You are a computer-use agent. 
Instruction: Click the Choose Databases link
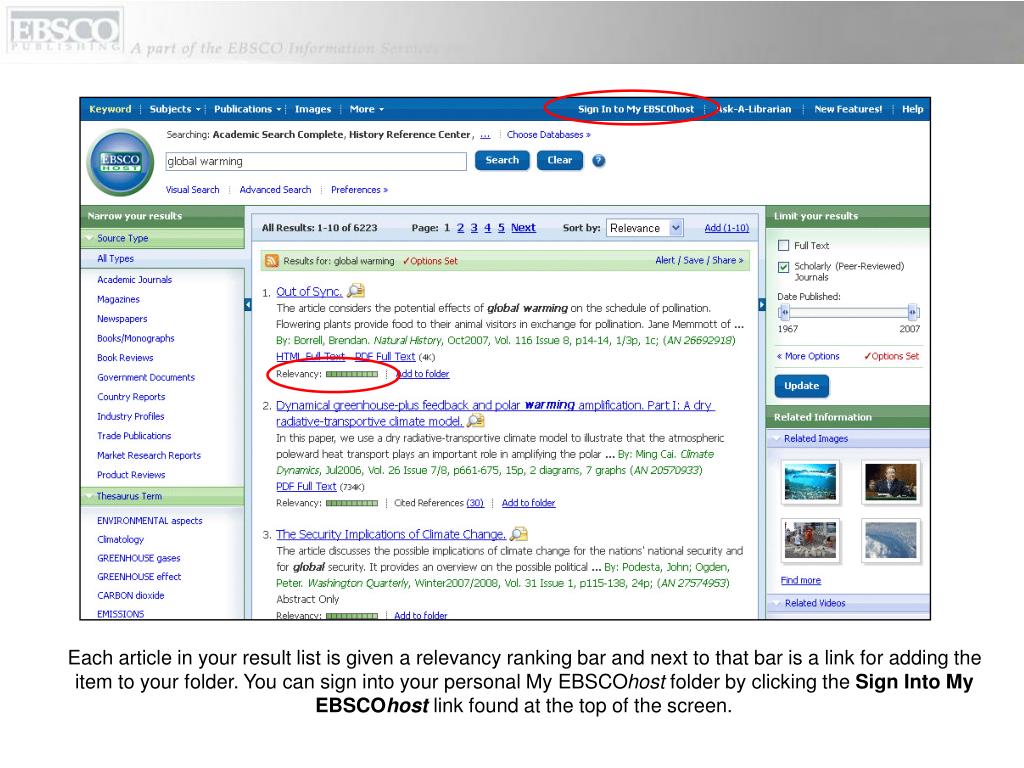pyautogui.click(x=549, y=135)
